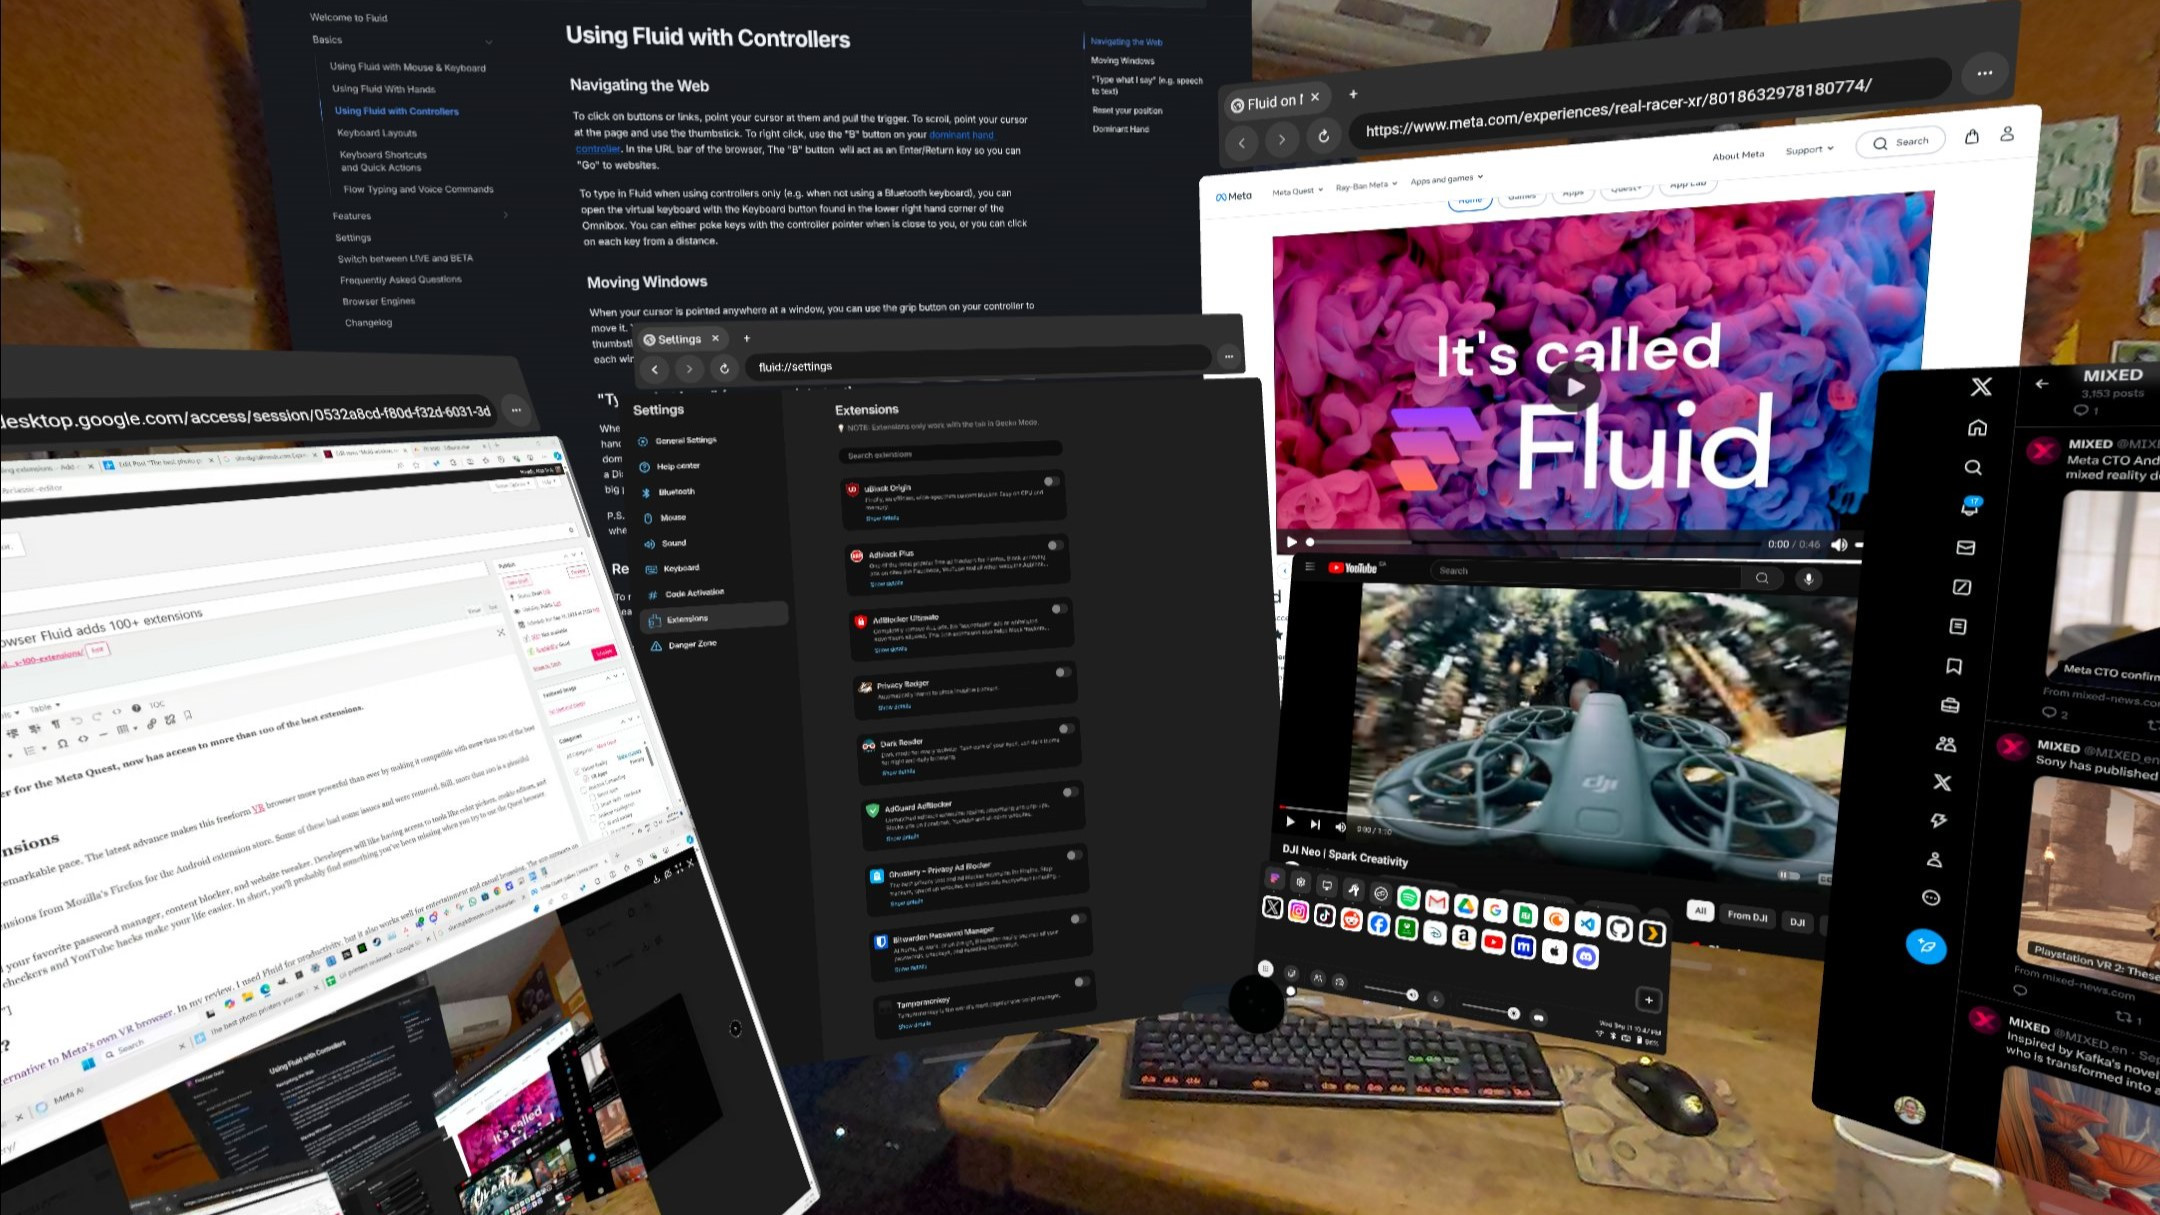The image size is (2160, 1215).
Task: Open Keyboard Layouts docs page link
Action: (377, 133)
